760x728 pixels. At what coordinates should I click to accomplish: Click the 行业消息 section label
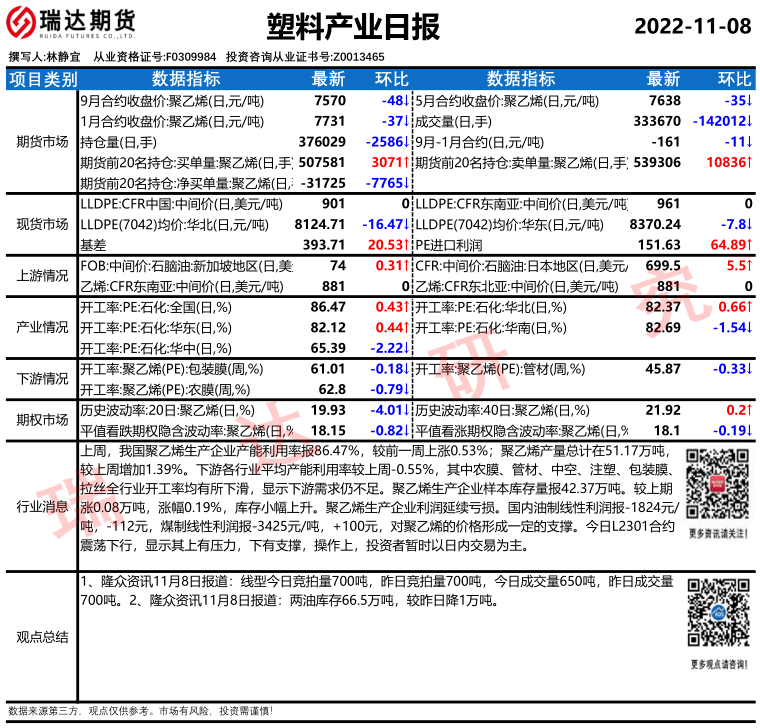(42, 506)
